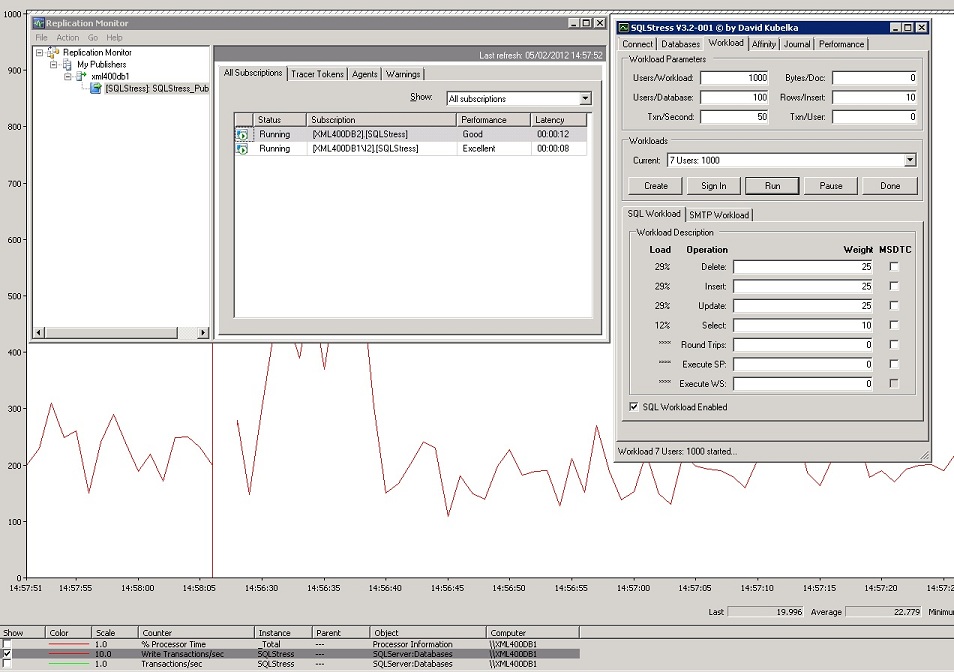The height and width of the screenshot is (672, 954).
Task: Click the xml400db1 publisher icon
Action: coord(81,77)
